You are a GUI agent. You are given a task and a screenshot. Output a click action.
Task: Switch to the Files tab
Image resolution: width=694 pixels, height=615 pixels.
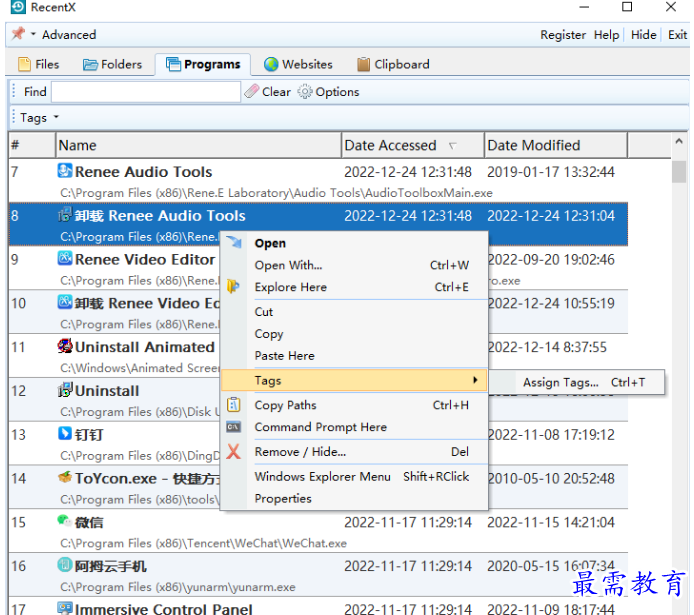click(x=39, y=65)
